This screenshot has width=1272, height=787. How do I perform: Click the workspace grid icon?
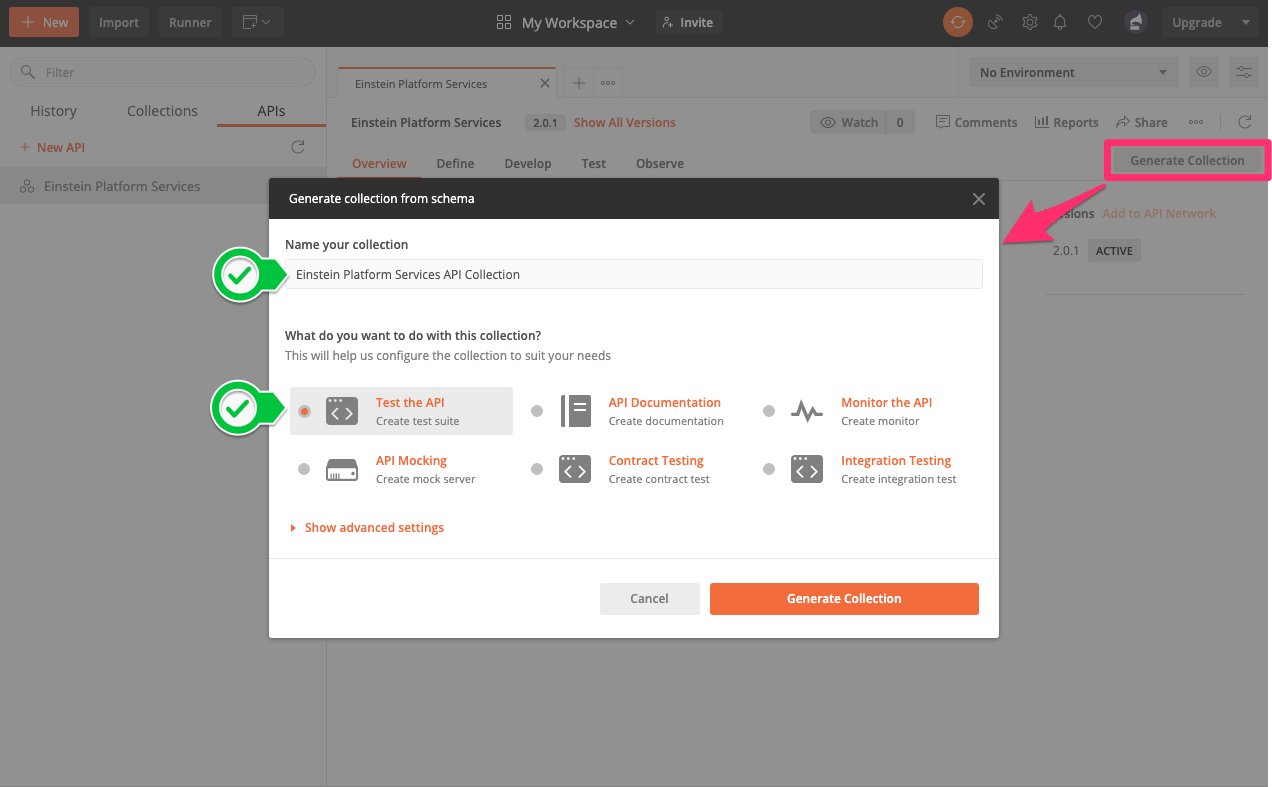[x=504, y=22]
